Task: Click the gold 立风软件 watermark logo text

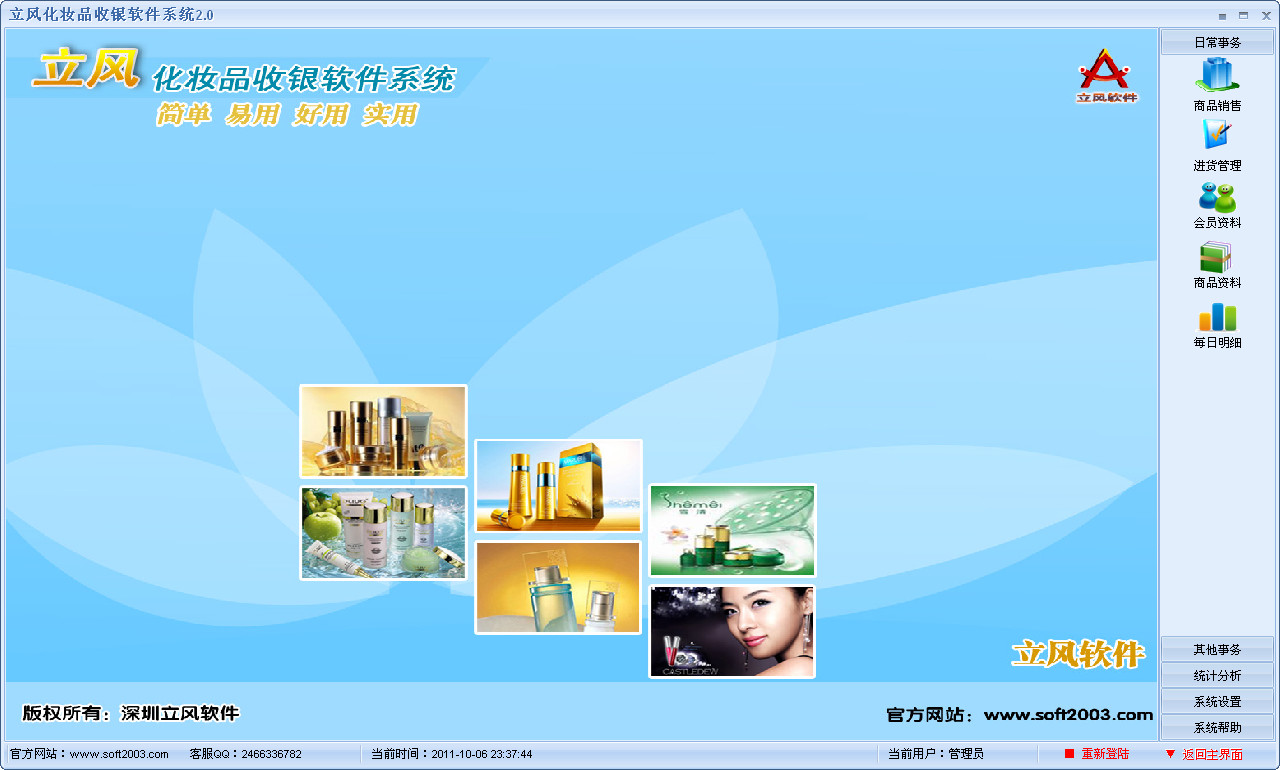Action: (x=1077, y=655)
